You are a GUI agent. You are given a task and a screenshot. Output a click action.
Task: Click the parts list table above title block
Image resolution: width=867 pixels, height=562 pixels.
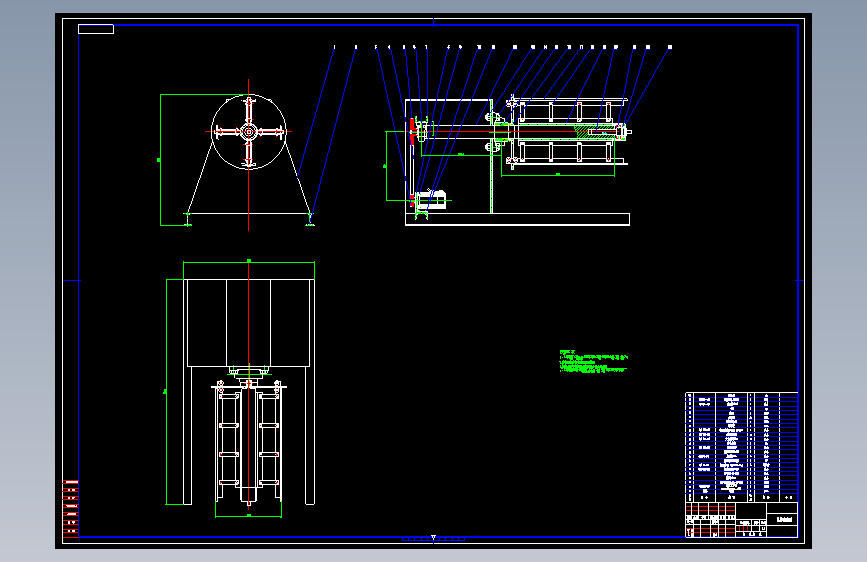click(741, 447)
